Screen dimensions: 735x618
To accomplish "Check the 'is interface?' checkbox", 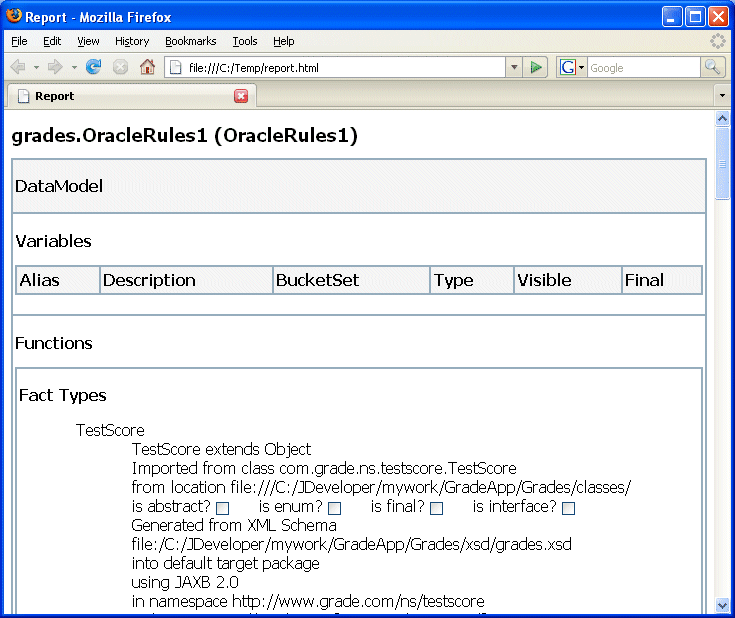I will tap(569, 508).
